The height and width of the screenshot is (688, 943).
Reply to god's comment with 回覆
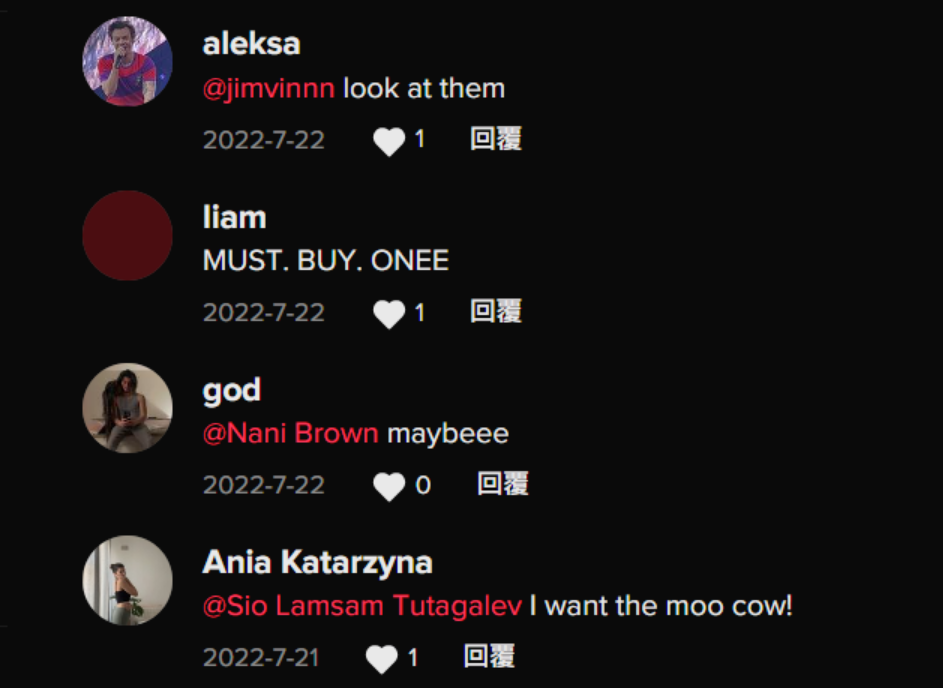point(503,484)
